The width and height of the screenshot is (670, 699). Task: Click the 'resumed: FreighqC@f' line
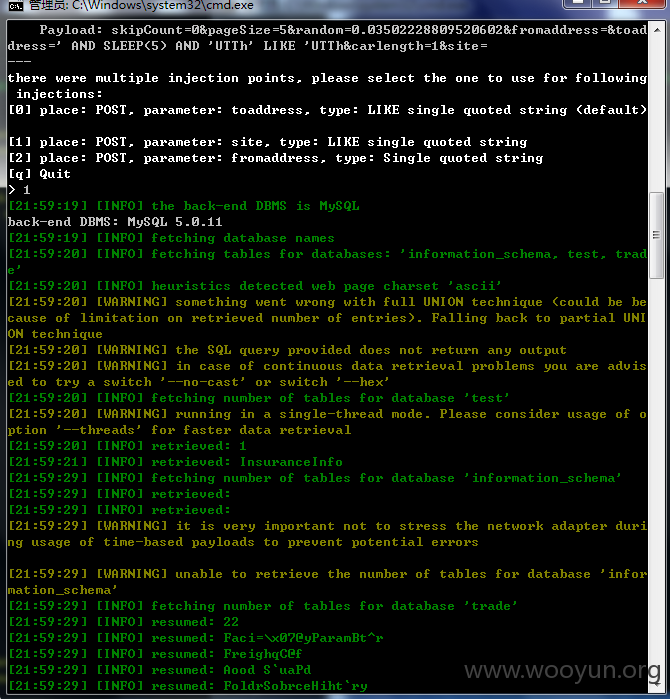[x=155, y=654]
